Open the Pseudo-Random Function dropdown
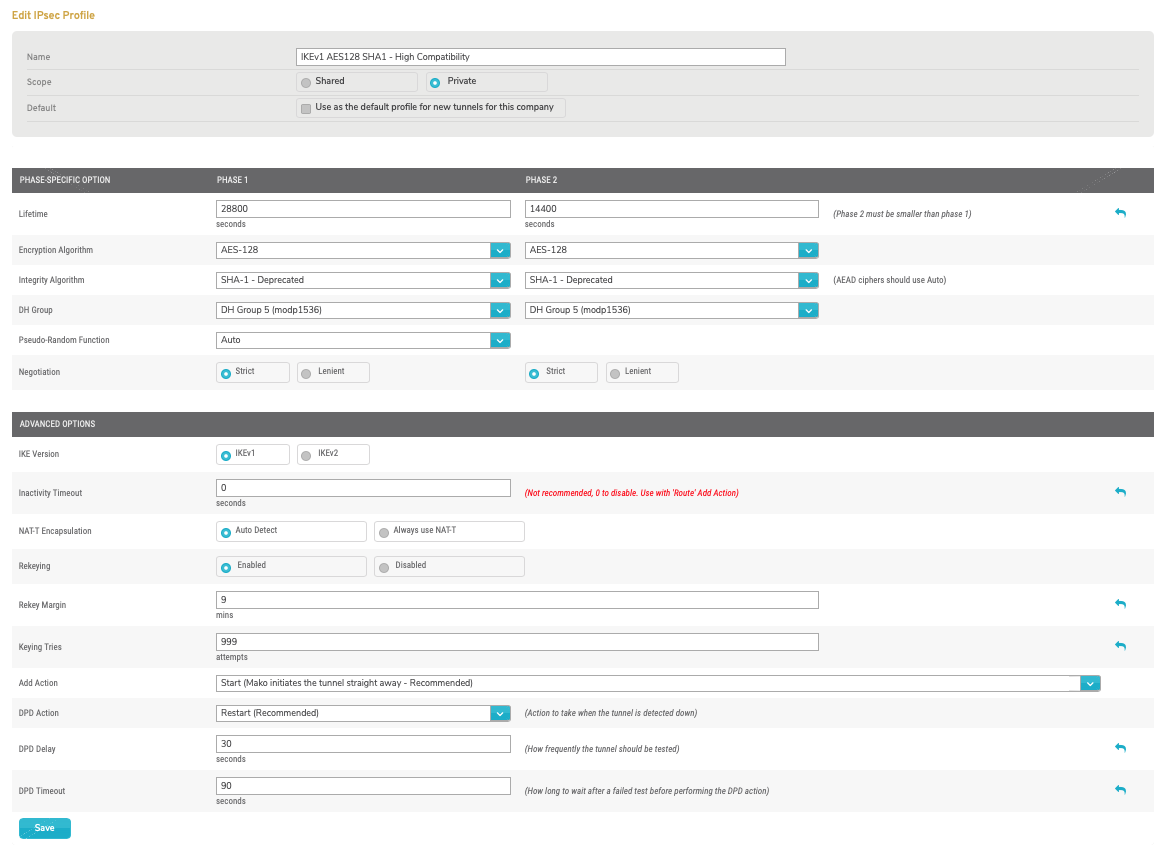This screenshot has height=856, width=1170. tap(499, 340)
